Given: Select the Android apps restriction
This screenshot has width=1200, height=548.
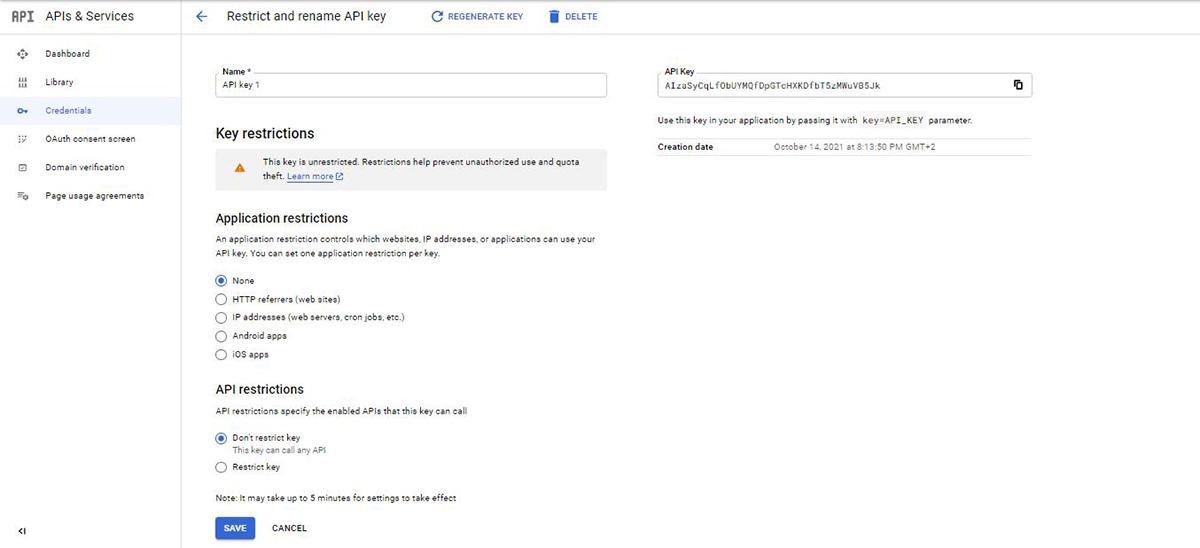Looking at the screenshot, I should click(222, 336).
